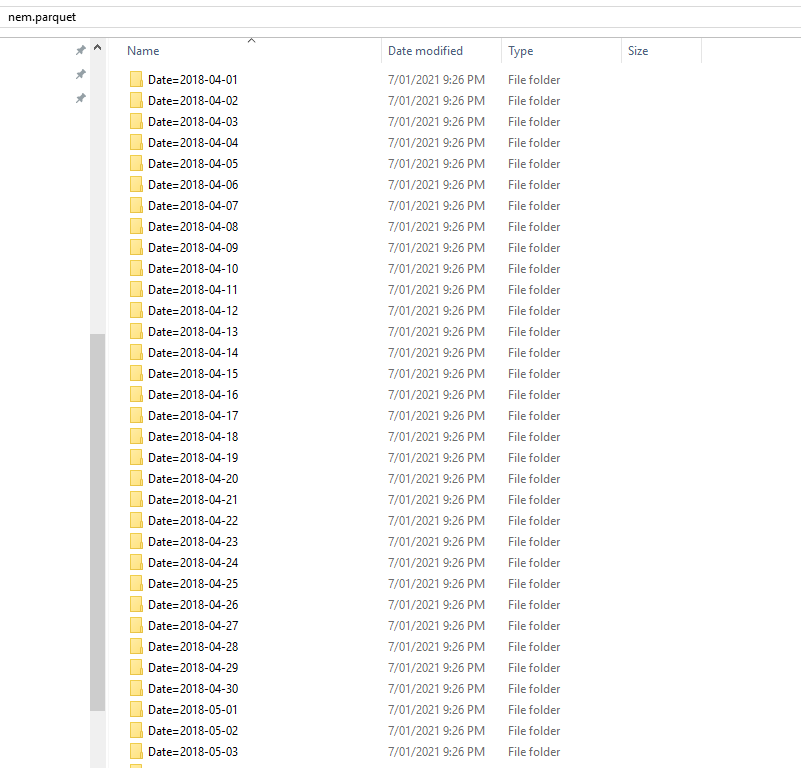Click folder icon for Date=2018-04-01
This screenshot has width=801, height=768.
pyautogui.click(x=136, y=79)
